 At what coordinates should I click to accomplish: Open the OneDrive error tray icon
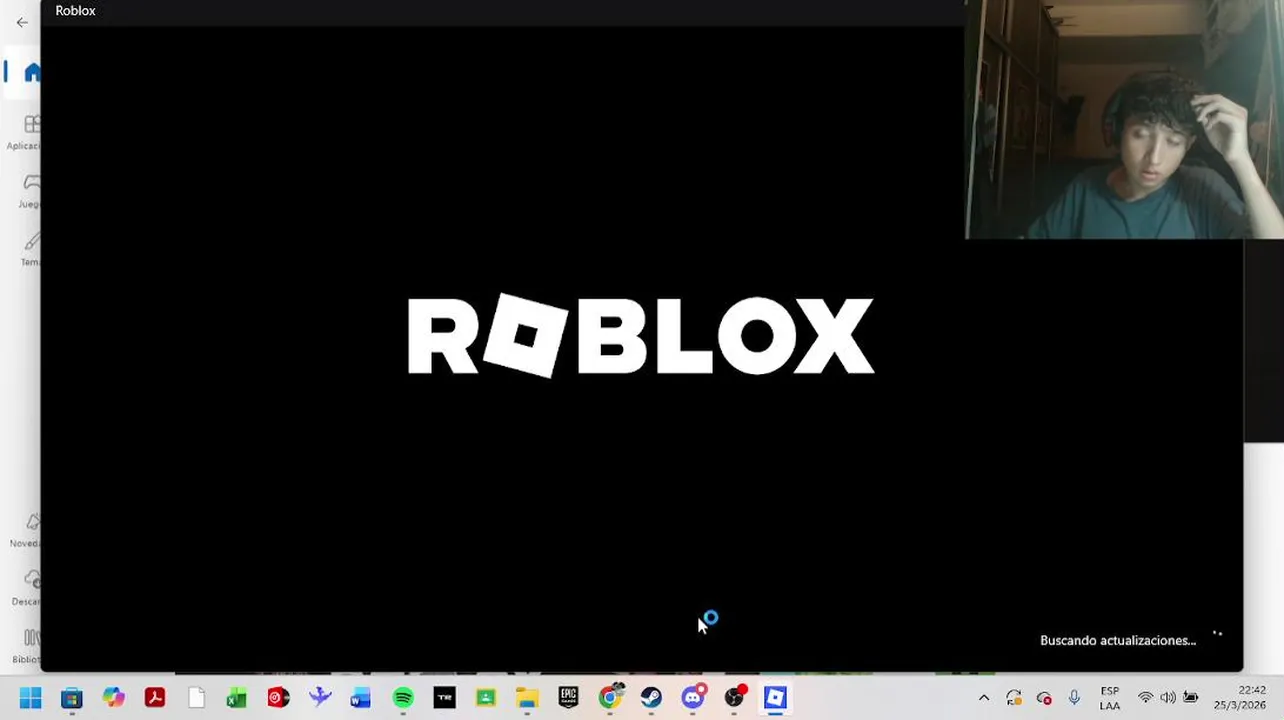1045,698
